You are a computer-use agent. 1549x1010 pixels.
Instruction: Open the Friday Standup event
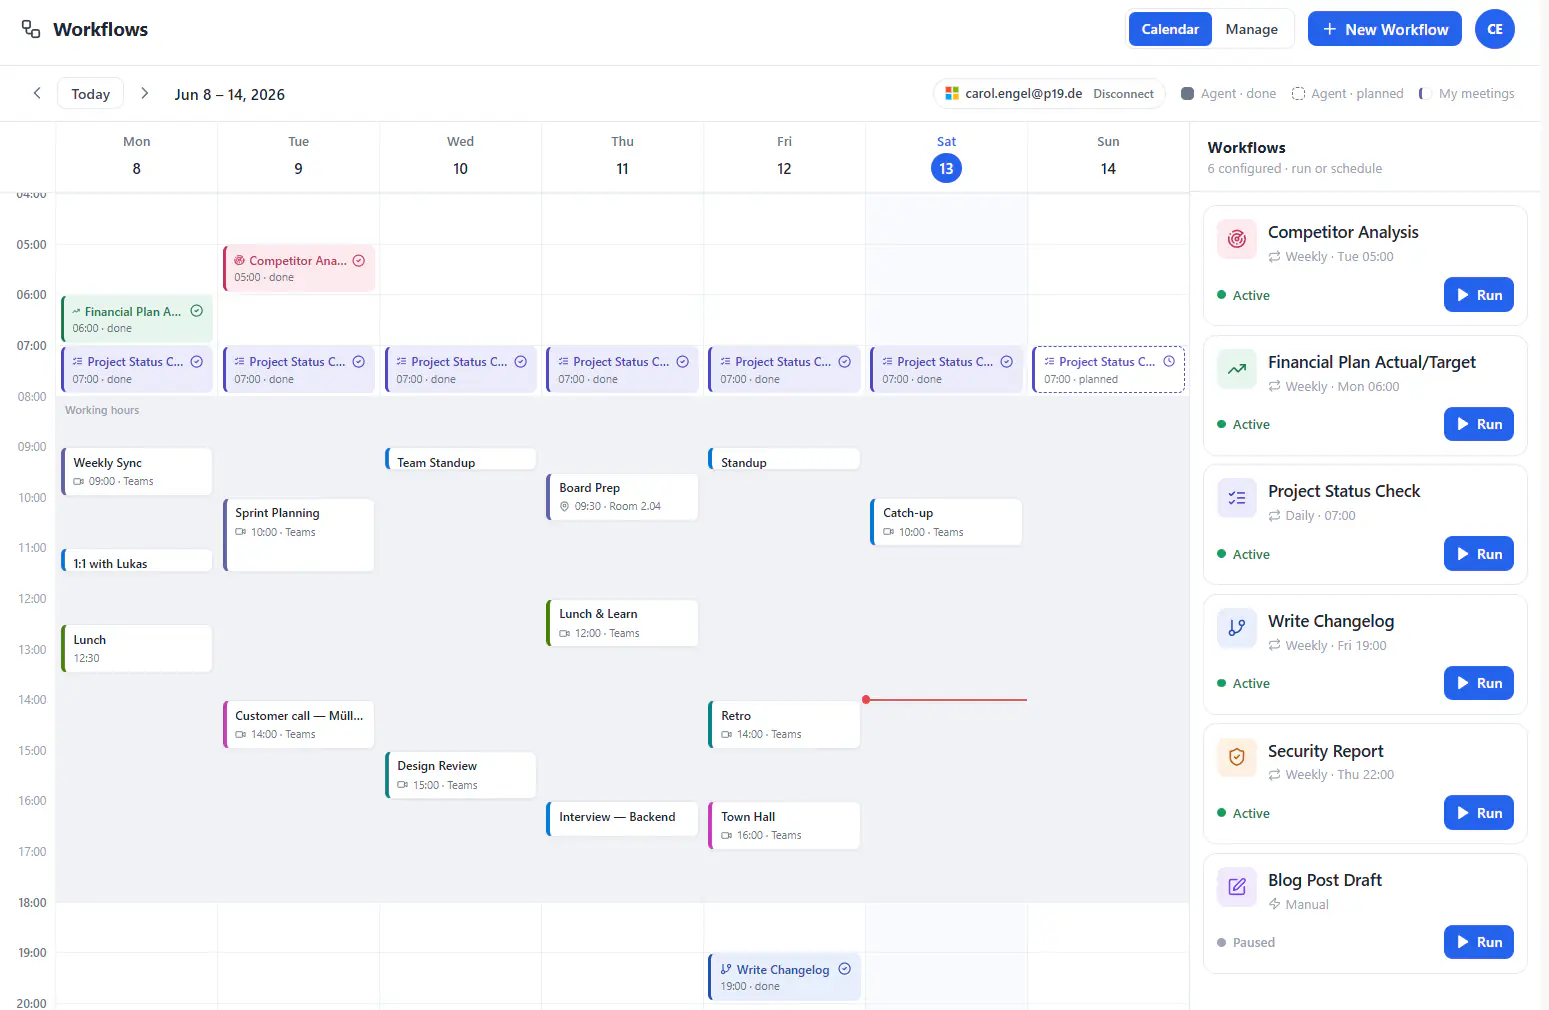(785, 459)
